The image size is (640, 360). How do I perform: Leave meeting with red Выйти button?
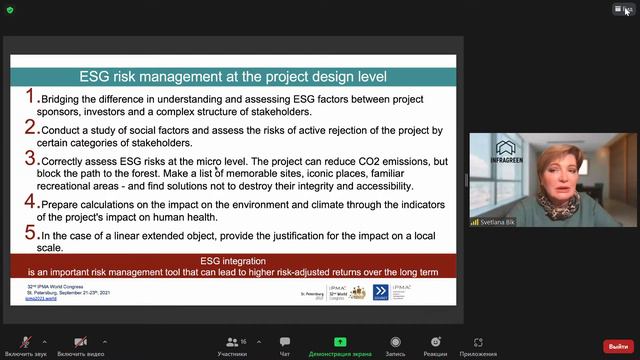pyautogui.click(x=618, y=347)
